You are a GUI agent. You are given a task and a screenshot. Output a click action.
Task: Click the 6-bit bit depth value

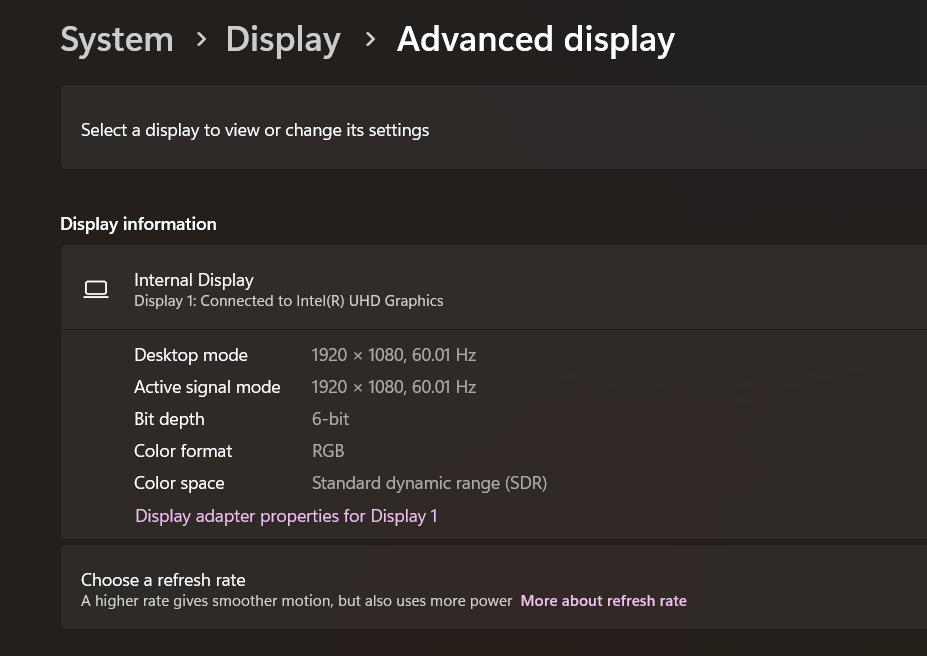tap(330, 419)
